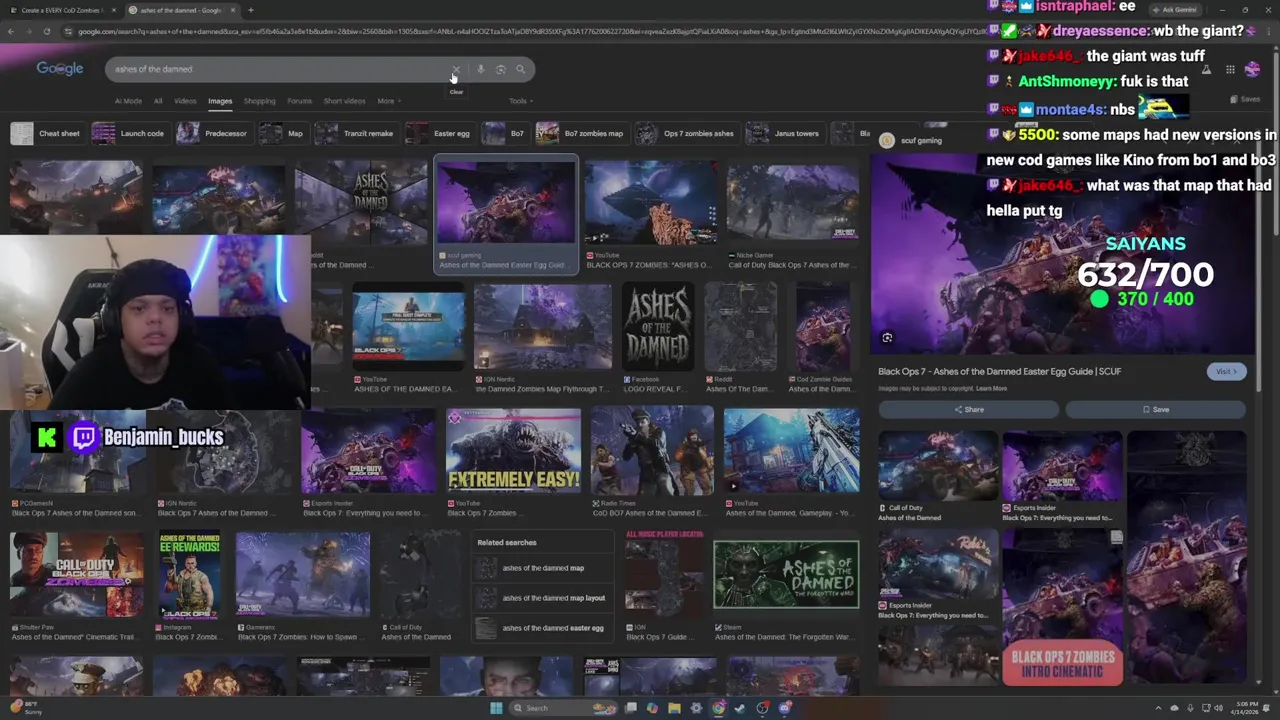
Task: Start voice search with the microphone icon
Action: [481, 69]
